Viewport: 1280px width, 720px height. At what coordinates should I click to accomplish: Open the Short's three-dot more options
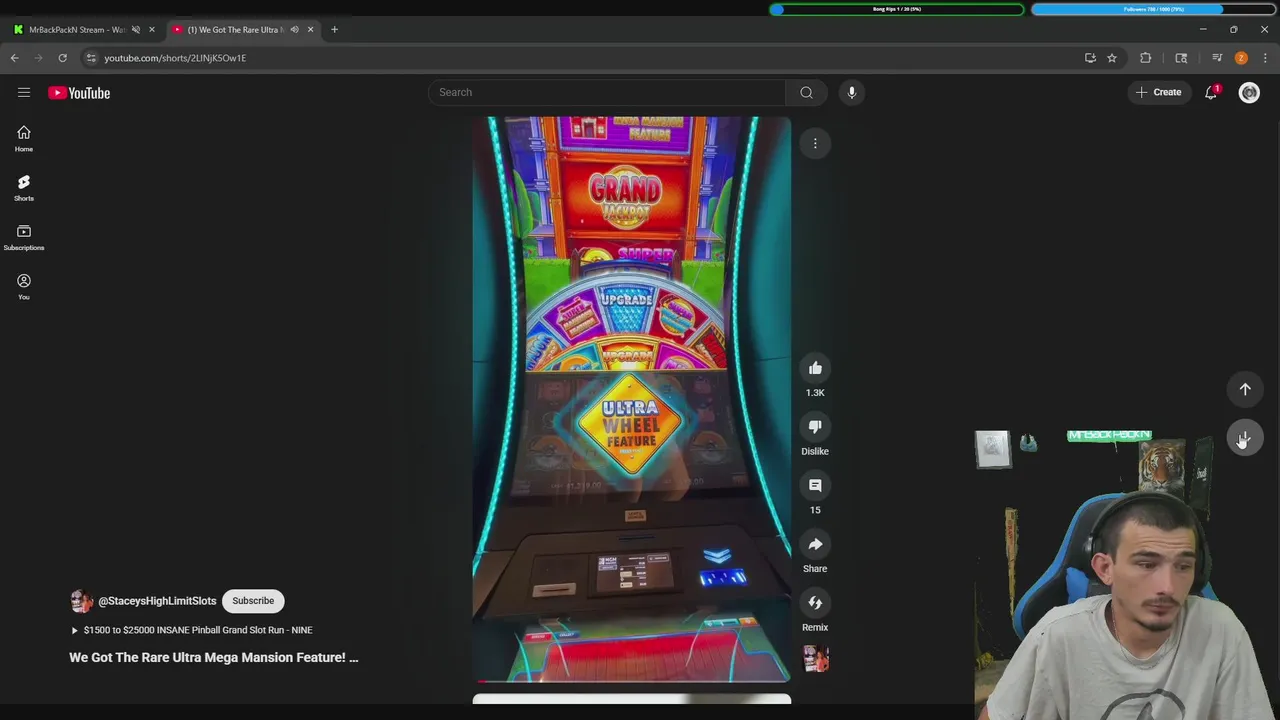click(x=815, y=144)
